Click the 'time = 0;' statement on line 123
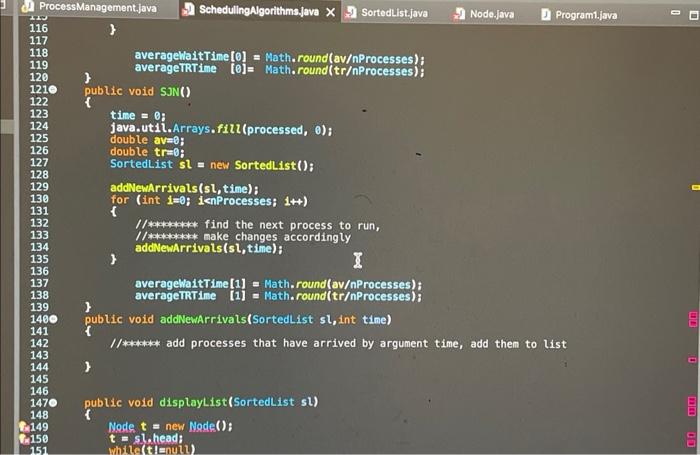The width and height of the screenshot is (700, 455). click(x=138, y=116)
